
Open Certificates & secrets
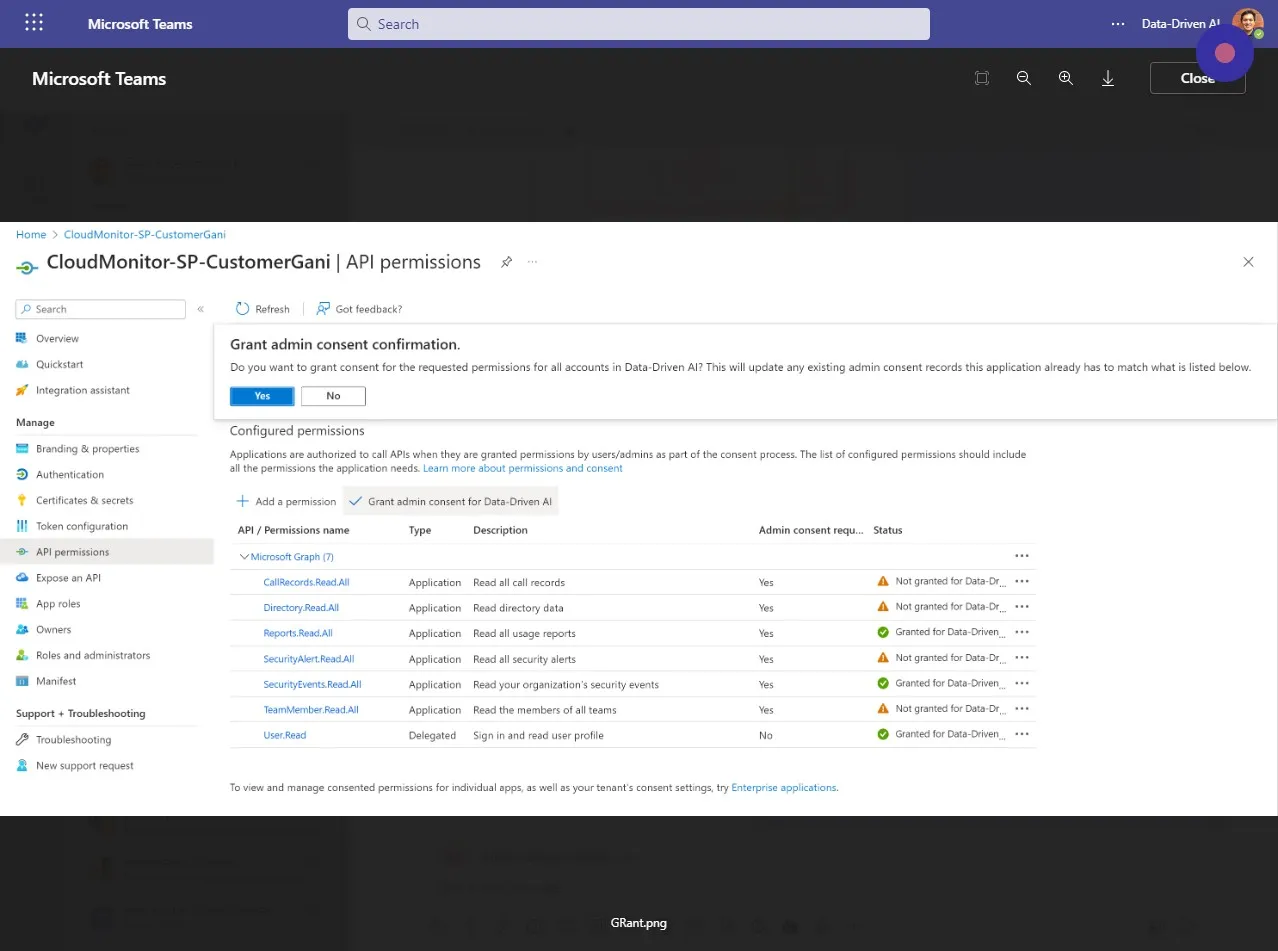click(84, 501)
